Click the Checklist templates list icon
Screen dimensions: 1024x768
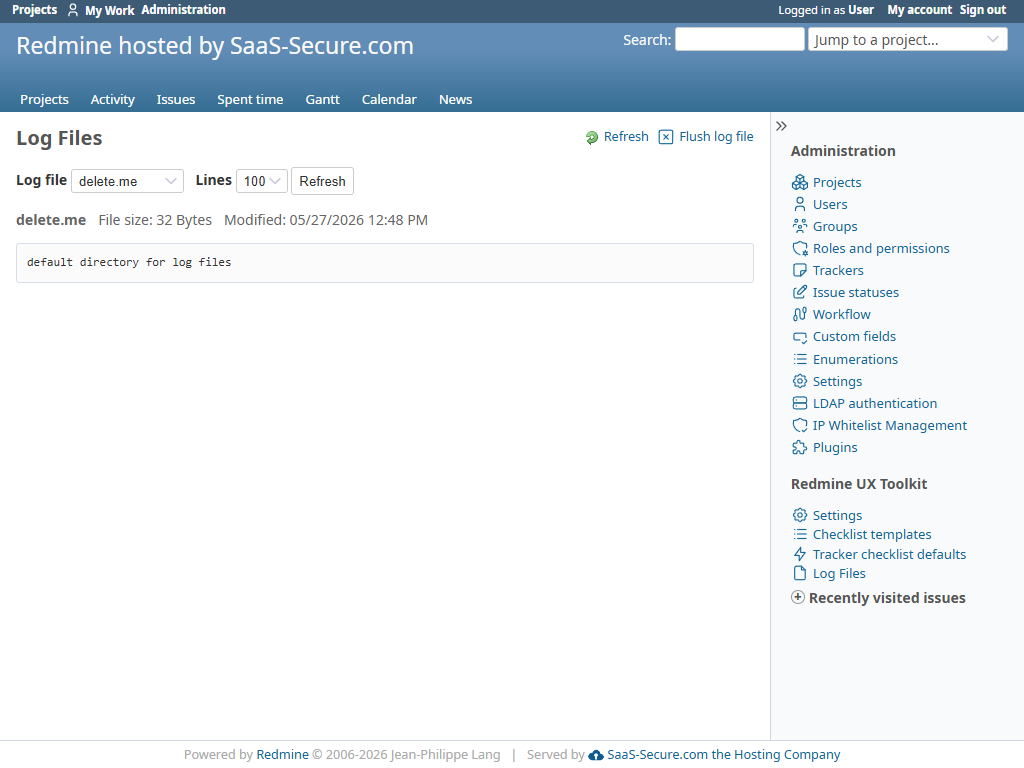click(799, 534)
